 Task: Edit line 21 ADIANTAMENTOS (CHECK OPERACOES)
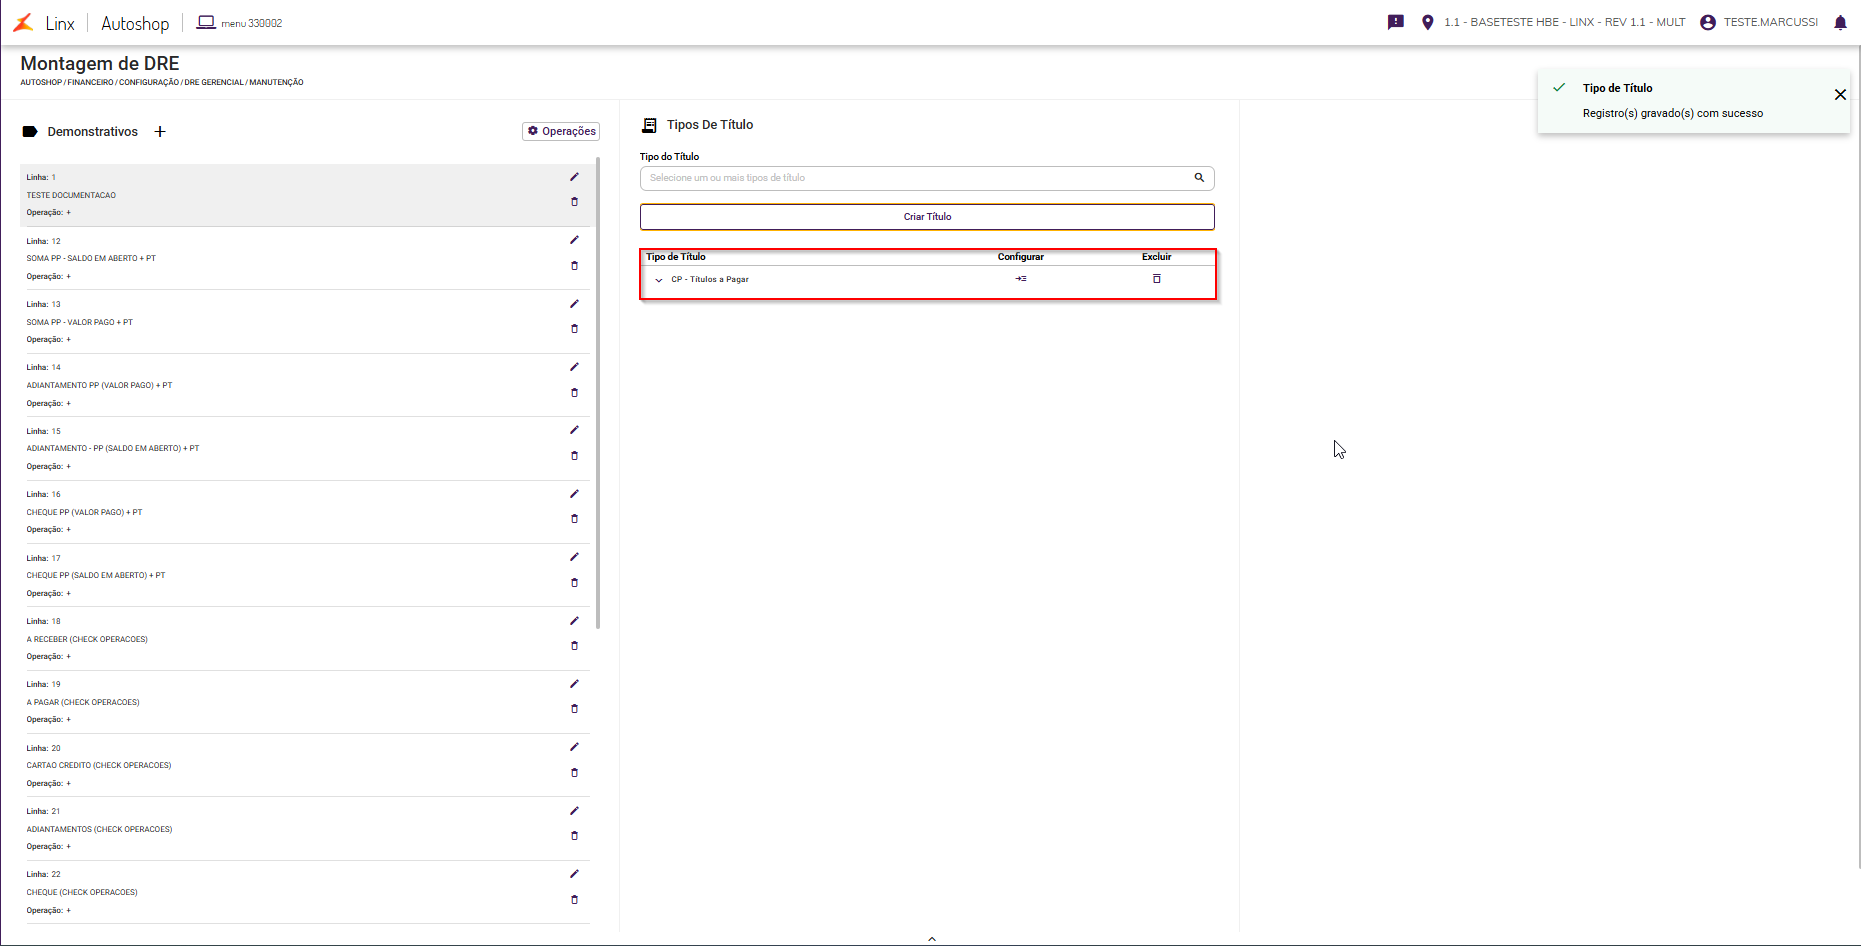coord(574,811)
